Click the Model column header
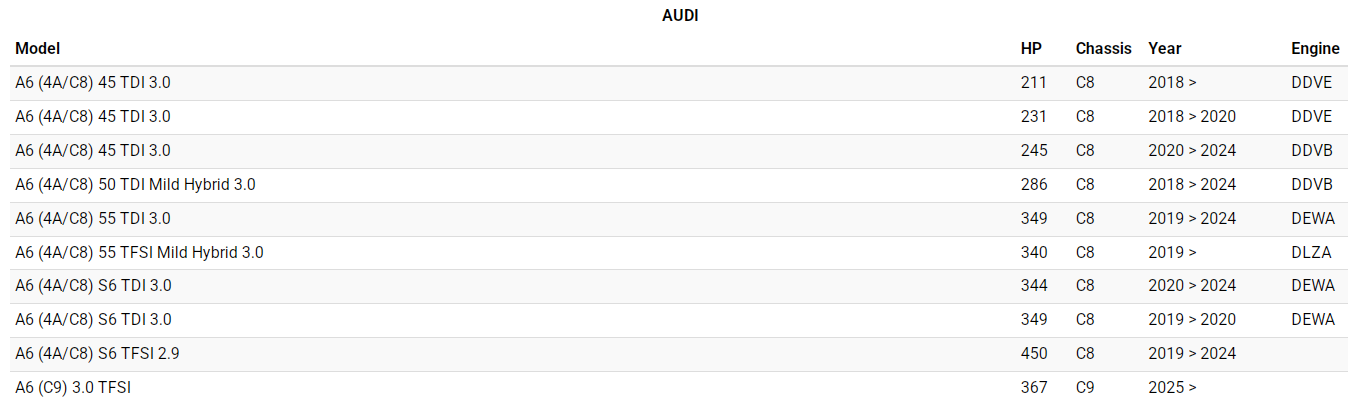1348x405 pixels. (38, 48)
